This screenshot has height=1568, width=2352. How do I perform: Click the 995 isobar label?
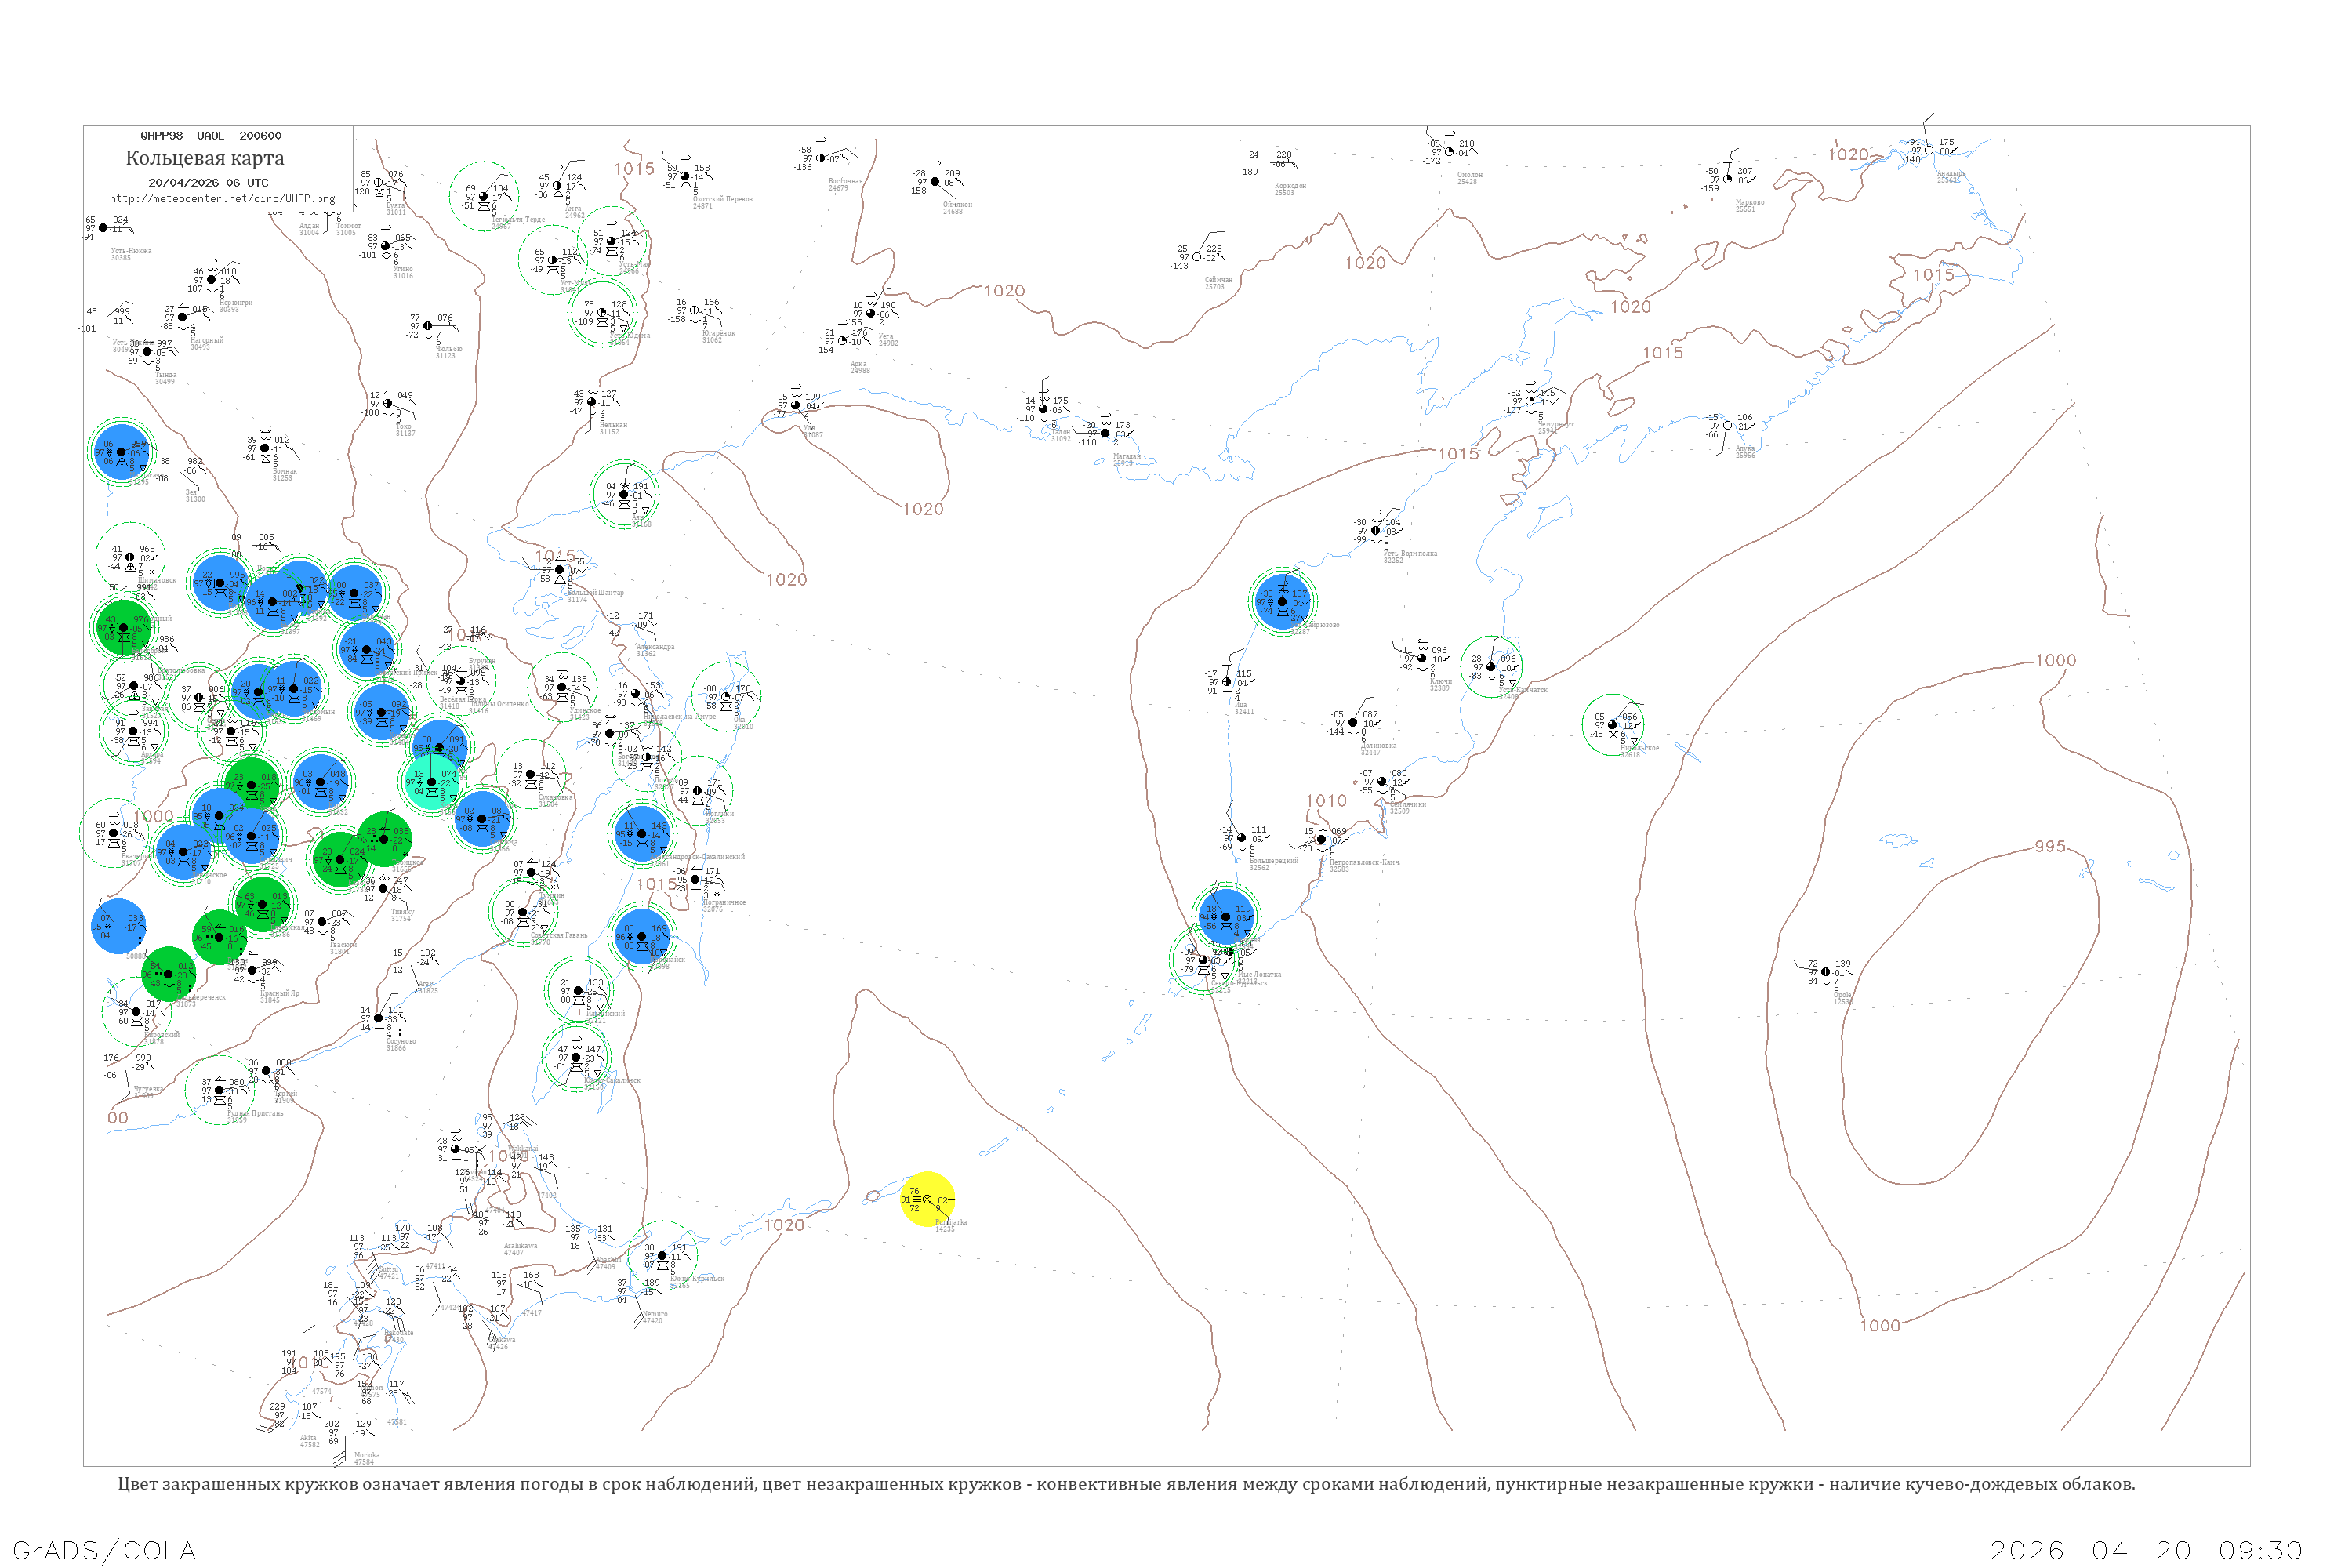pos(2049,846)
